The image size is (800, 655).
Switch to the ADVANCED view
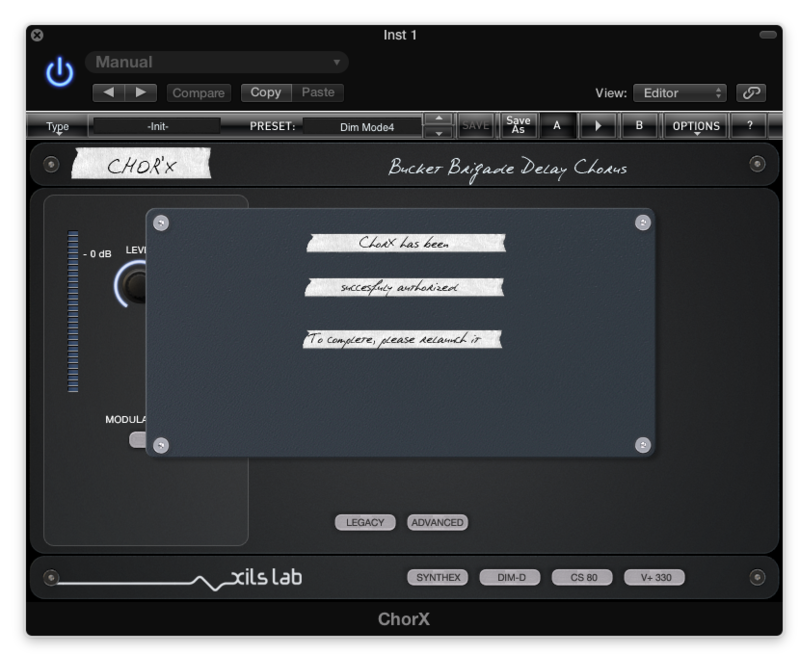(437, 522)
